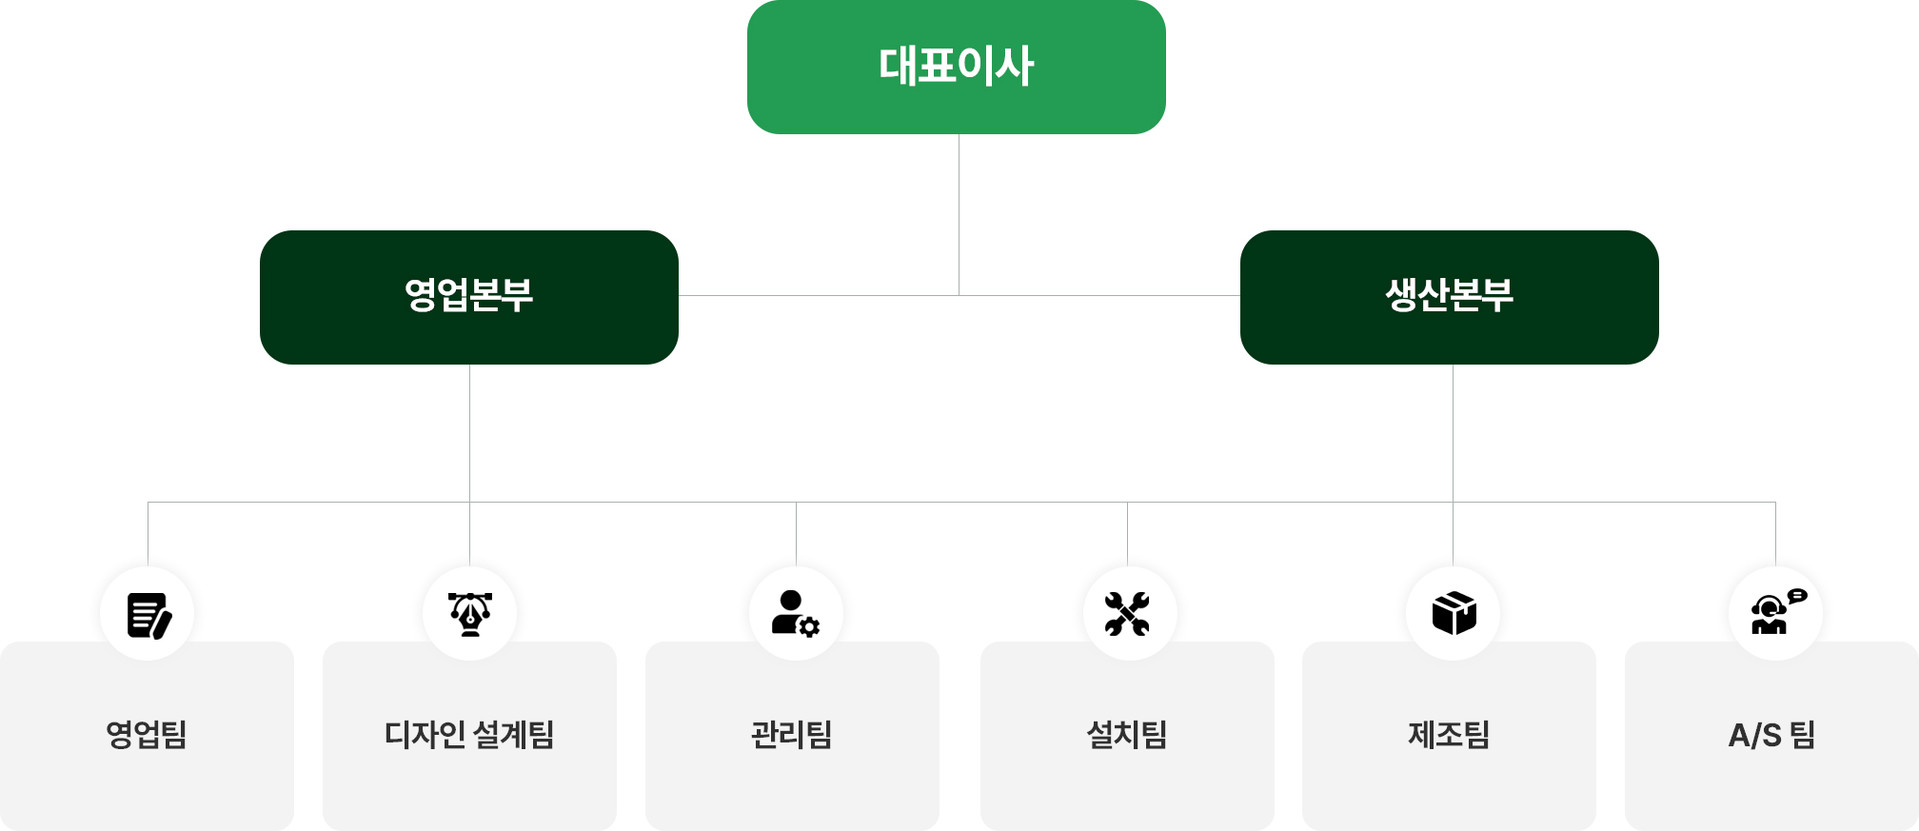Select the 디자인 설계팀 text label
The image size is (1919, 831).
click(x=469, y=735)
